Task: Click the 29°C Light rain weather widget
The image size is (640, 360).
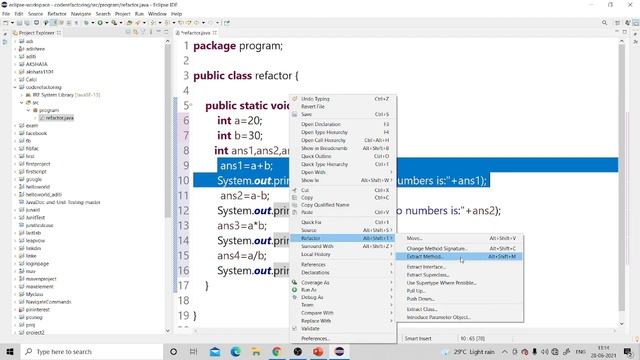Action: coord(469,351)
